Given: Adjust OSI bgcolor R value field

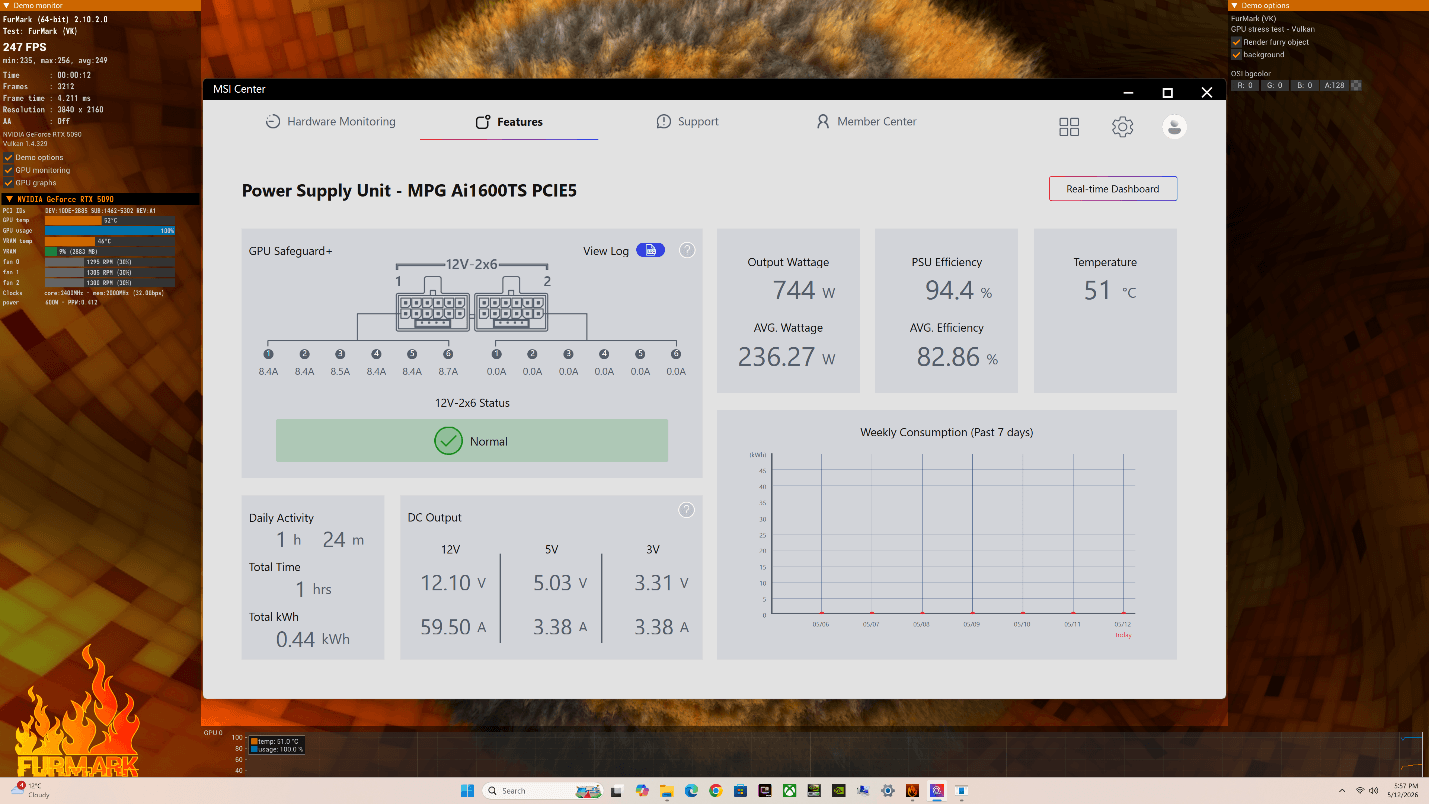Looking at the screenshot, I should tap(1246, 86).
